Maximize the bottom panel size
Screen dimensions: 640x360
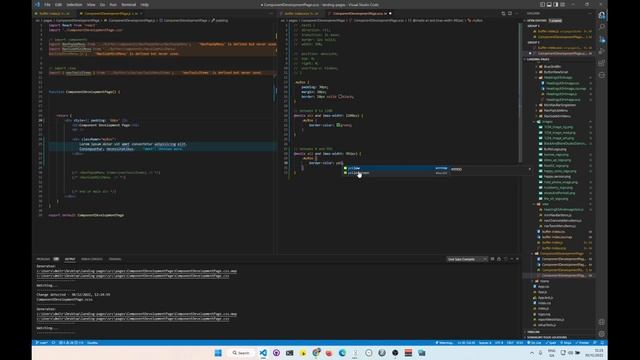pyautogui.click(x=511, y=259)
